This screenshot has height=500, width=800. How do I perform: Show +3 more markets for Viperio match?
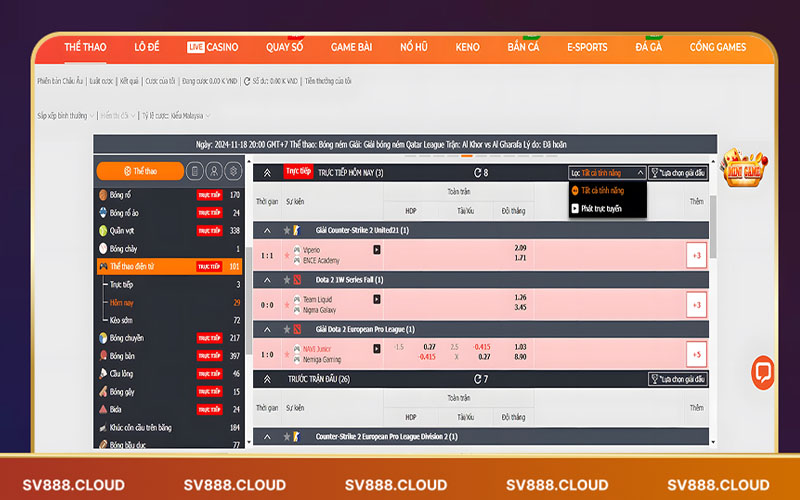[x=696, y=255]
